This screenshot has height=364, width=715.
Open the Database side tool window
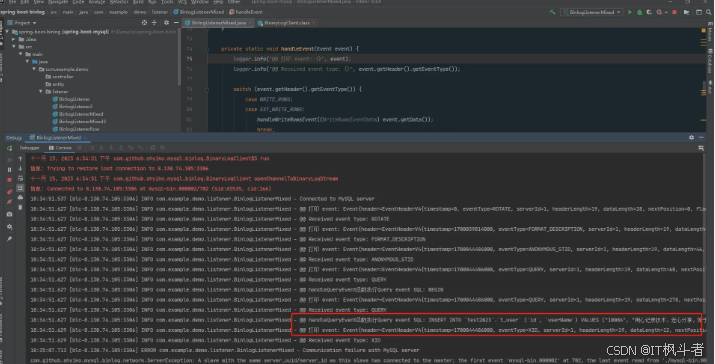click(x=711, y=60)
